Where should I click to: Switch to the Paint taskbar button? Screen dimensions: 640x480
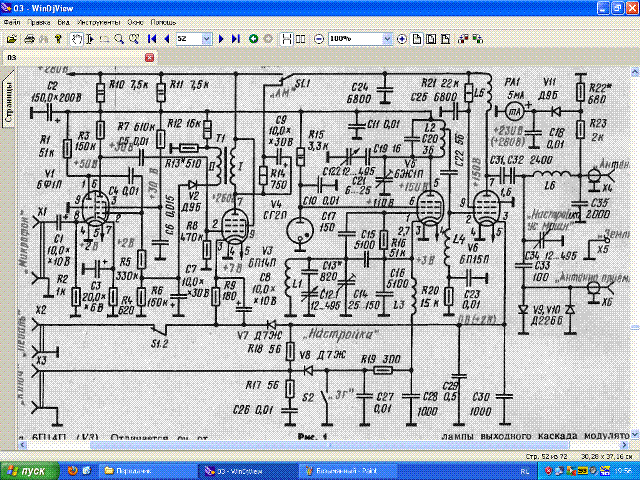click(349, 471)
